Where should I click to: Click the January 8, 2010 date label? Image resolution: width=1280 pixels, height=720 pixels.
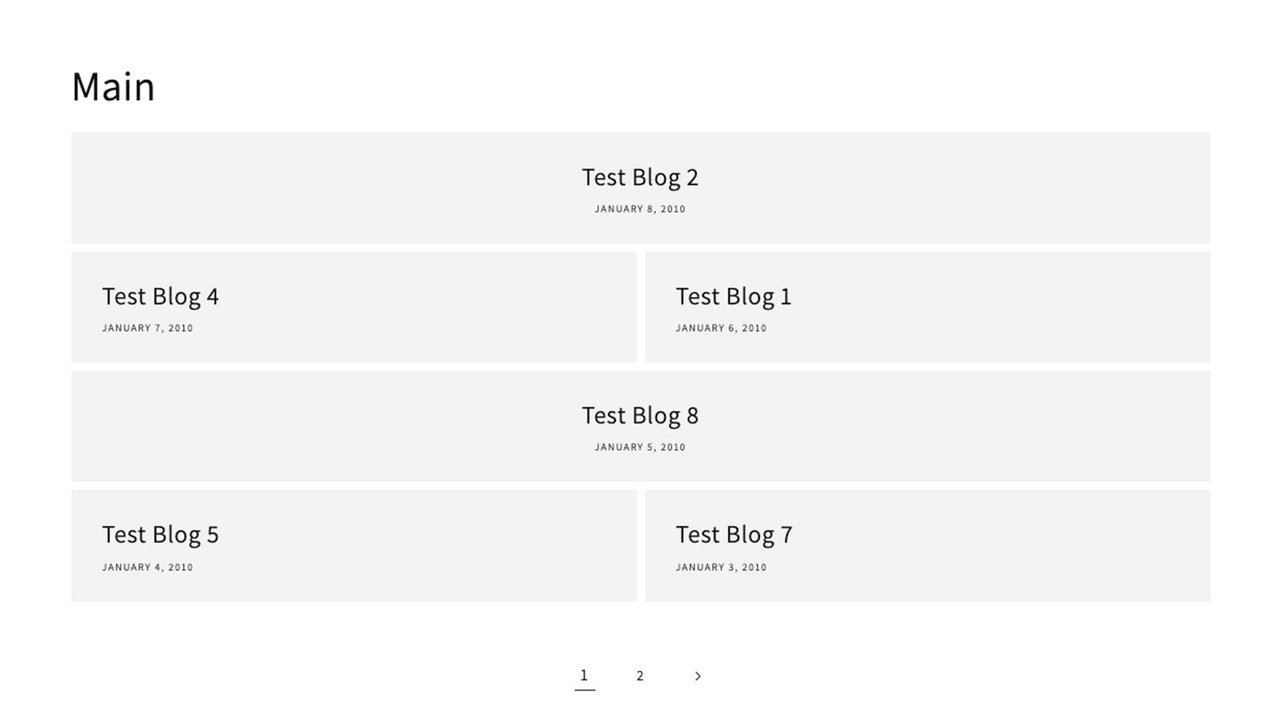pyautogui.click(x=640, y=208)
